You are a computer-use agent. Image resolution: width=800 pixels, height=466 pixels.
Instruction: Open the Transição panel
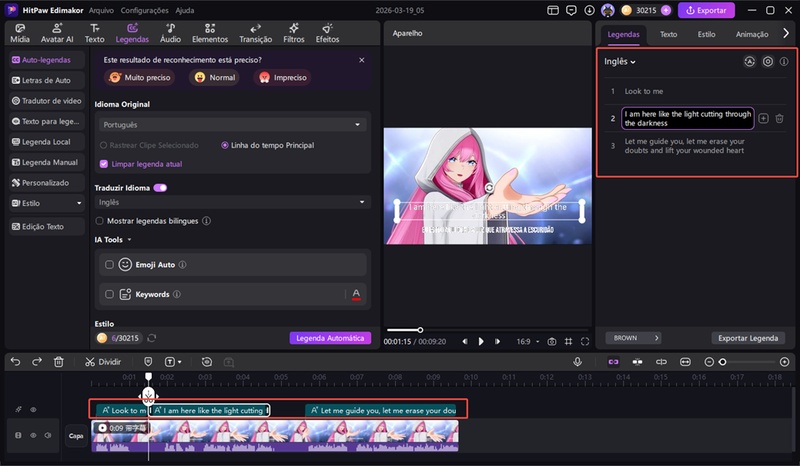tap(256, 33)
